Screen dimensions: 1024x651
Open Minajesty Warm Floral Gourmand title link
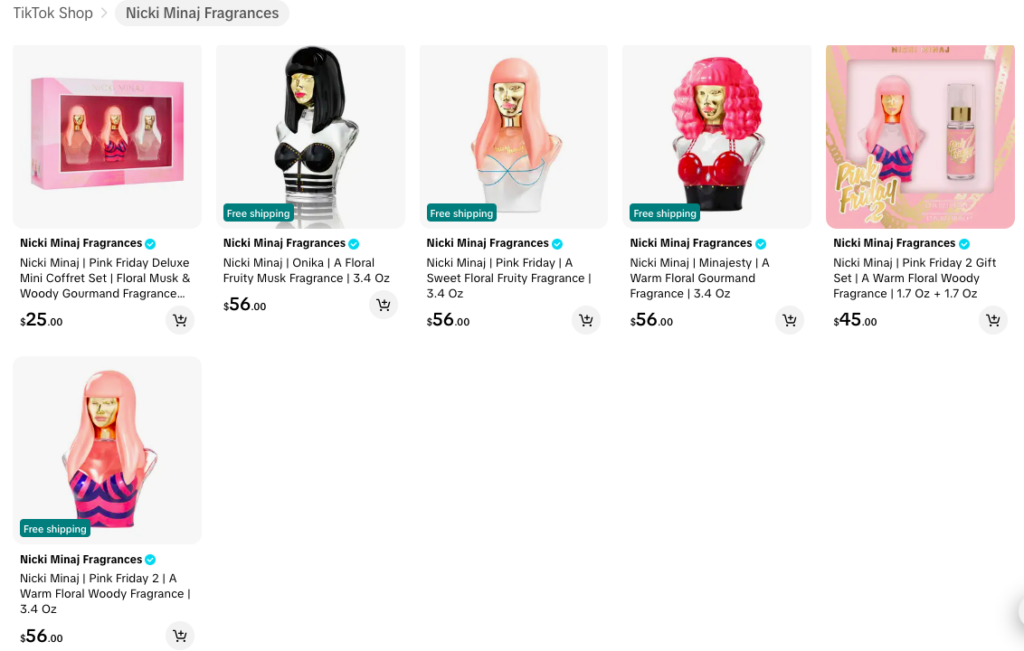[x=699, y=278]
